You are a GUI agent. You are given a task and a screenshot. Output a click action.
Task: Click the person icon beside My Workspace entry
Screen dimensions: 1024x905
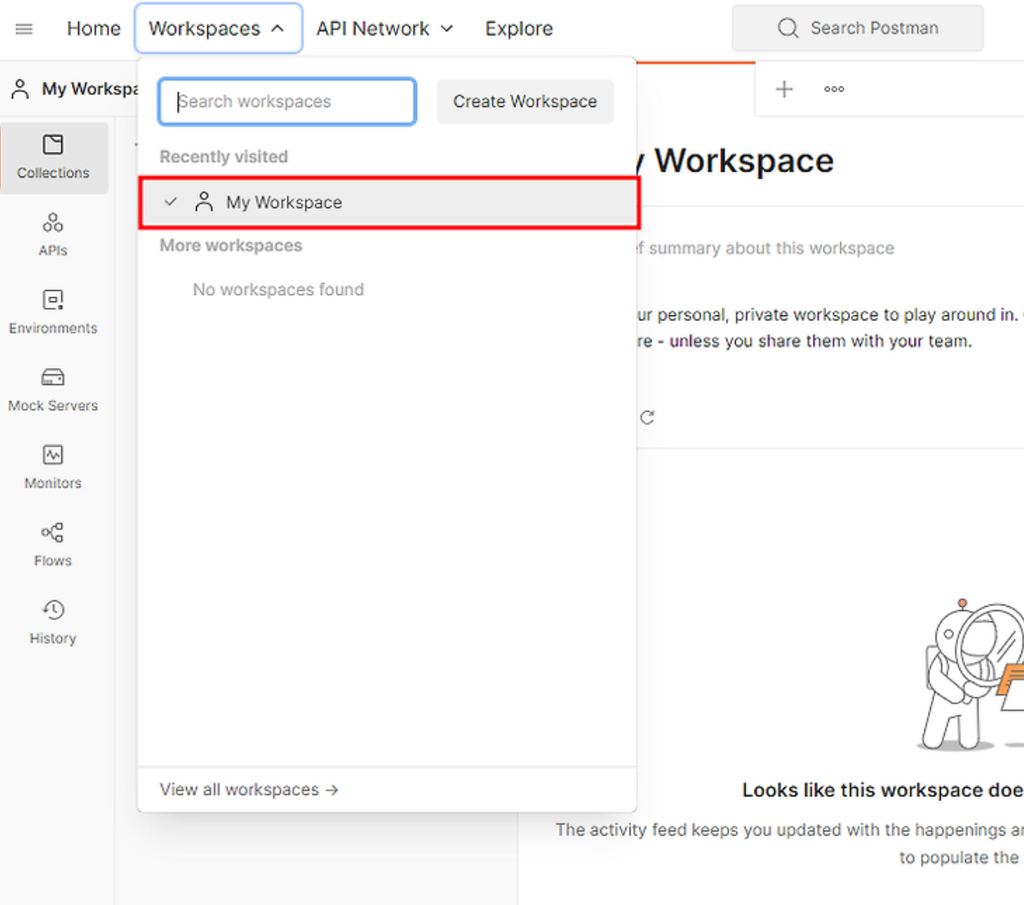204,202
